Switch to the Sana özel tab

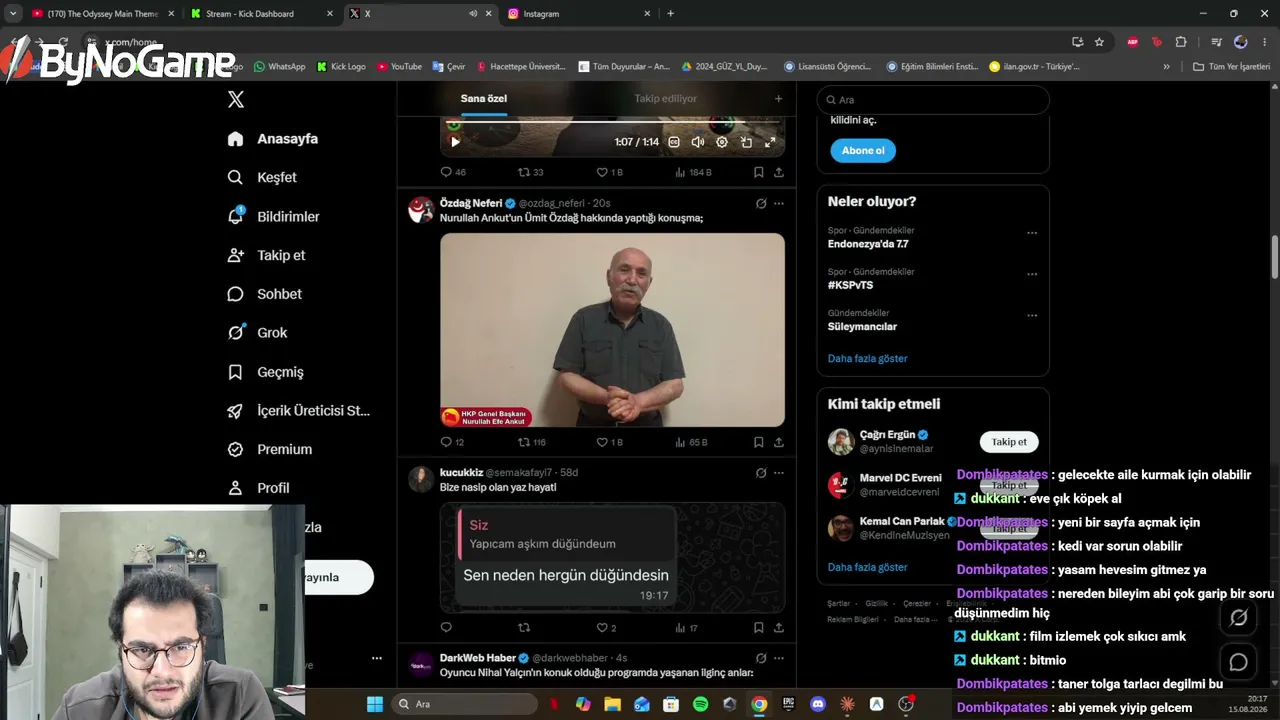[484, 99]
